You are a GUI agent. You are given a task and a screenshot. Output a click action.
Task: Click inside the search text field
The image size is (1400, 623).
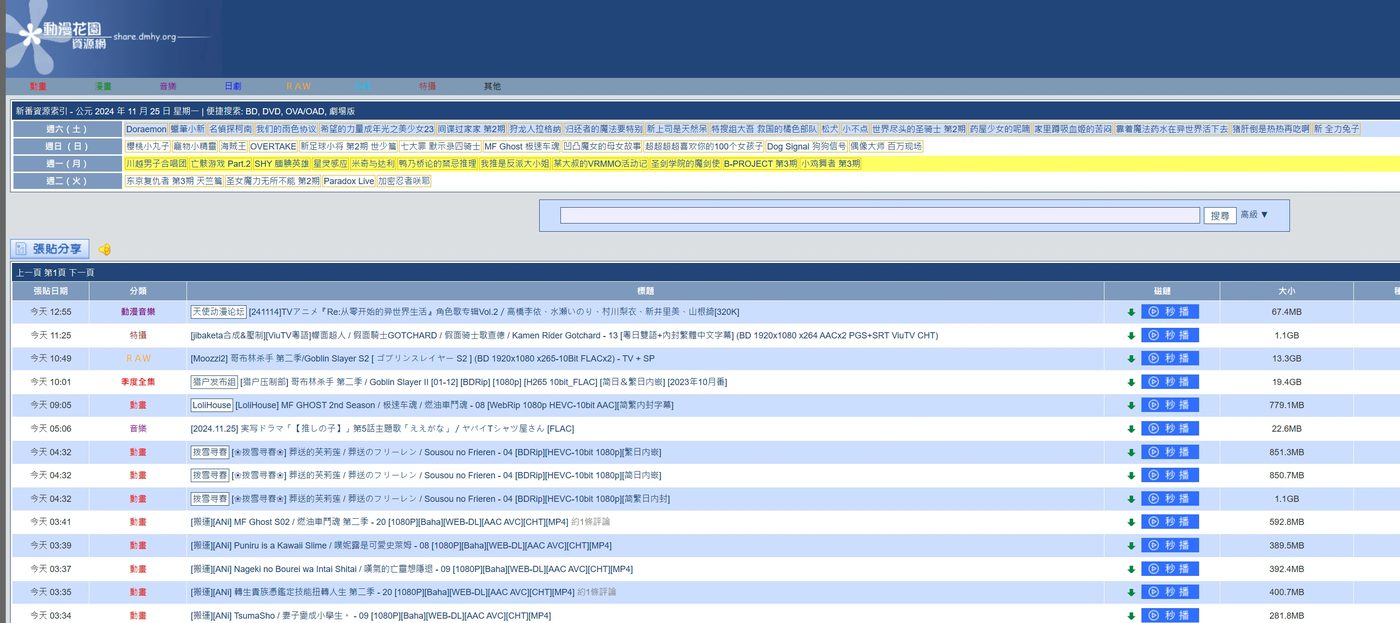click(x=879, y=215)
